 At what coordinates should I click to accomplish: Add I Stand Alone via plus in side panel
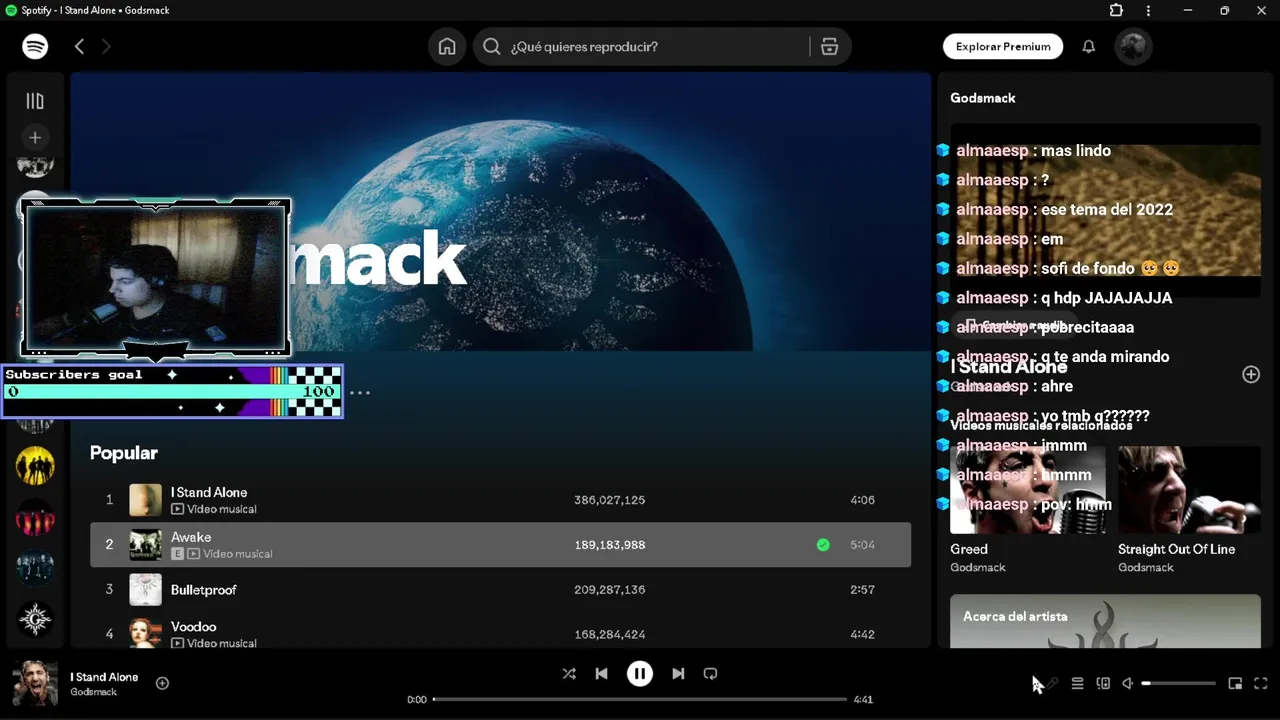1250,374
